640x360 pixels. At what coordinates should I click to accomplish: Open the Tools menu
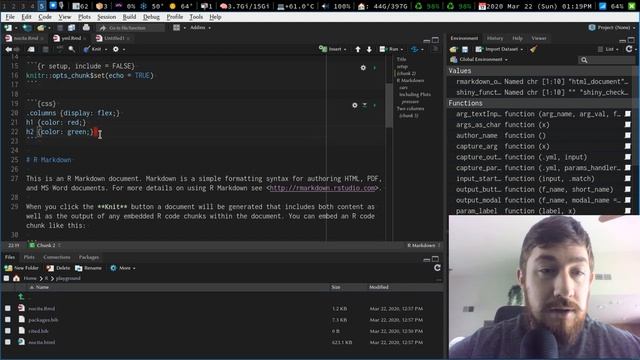click(x=196, y=17)
